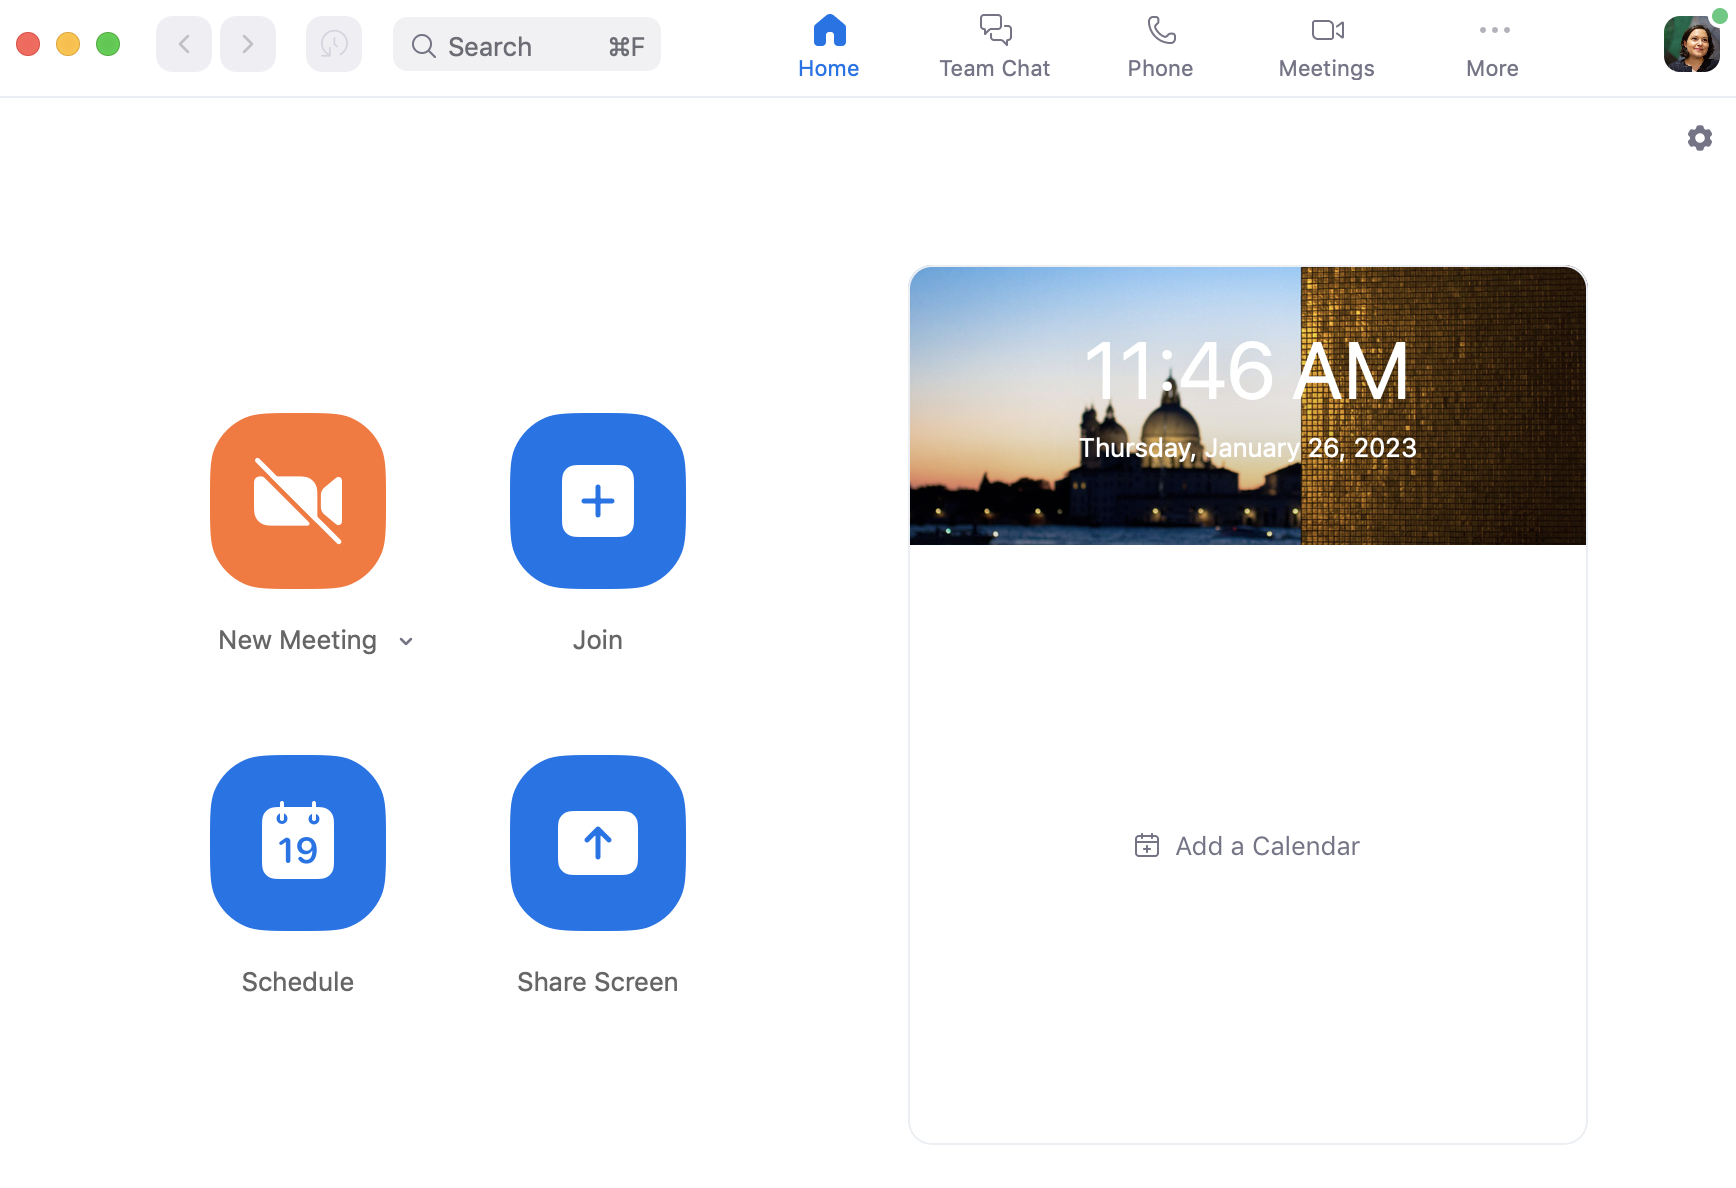
Task: Open the Schedule calendar icon
Action: (x=298, y=843)
